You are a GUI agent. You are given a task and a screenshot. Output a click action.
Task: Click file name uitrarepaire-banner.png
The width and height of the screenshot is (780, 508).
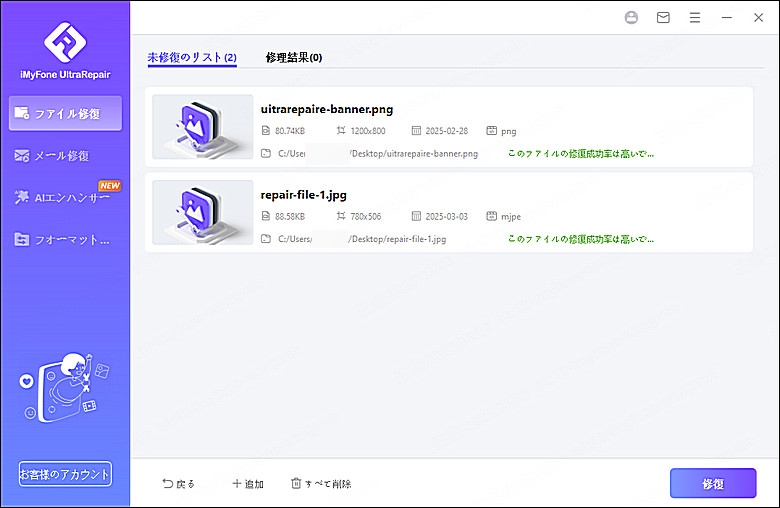pos(327,109)
